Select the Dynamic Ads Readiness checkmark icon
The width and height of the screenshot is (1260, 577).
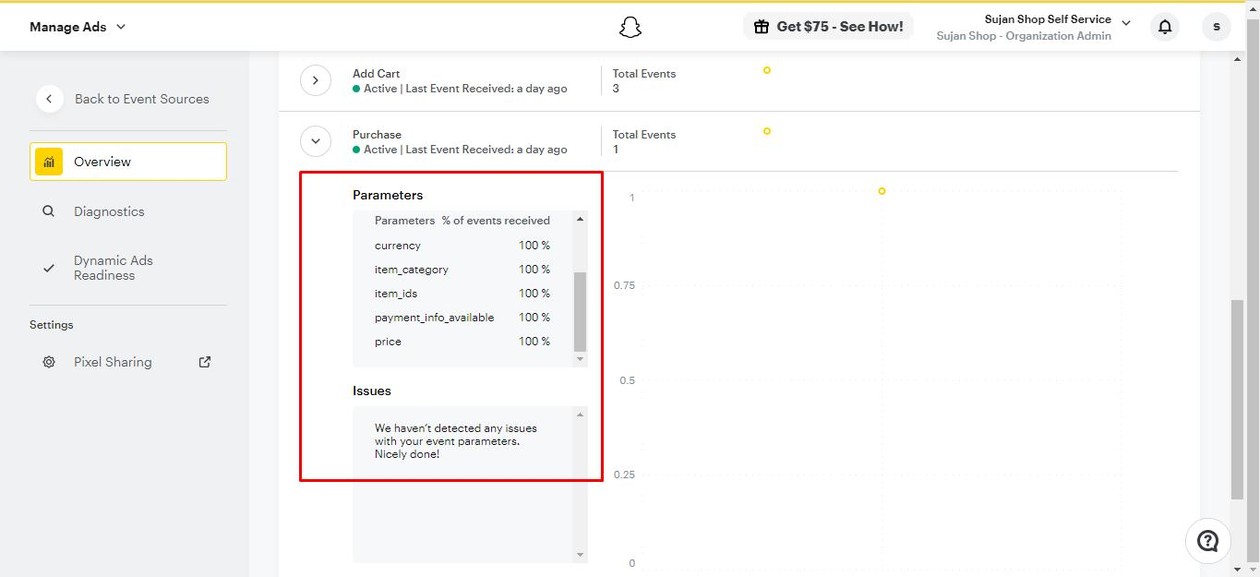48,268
